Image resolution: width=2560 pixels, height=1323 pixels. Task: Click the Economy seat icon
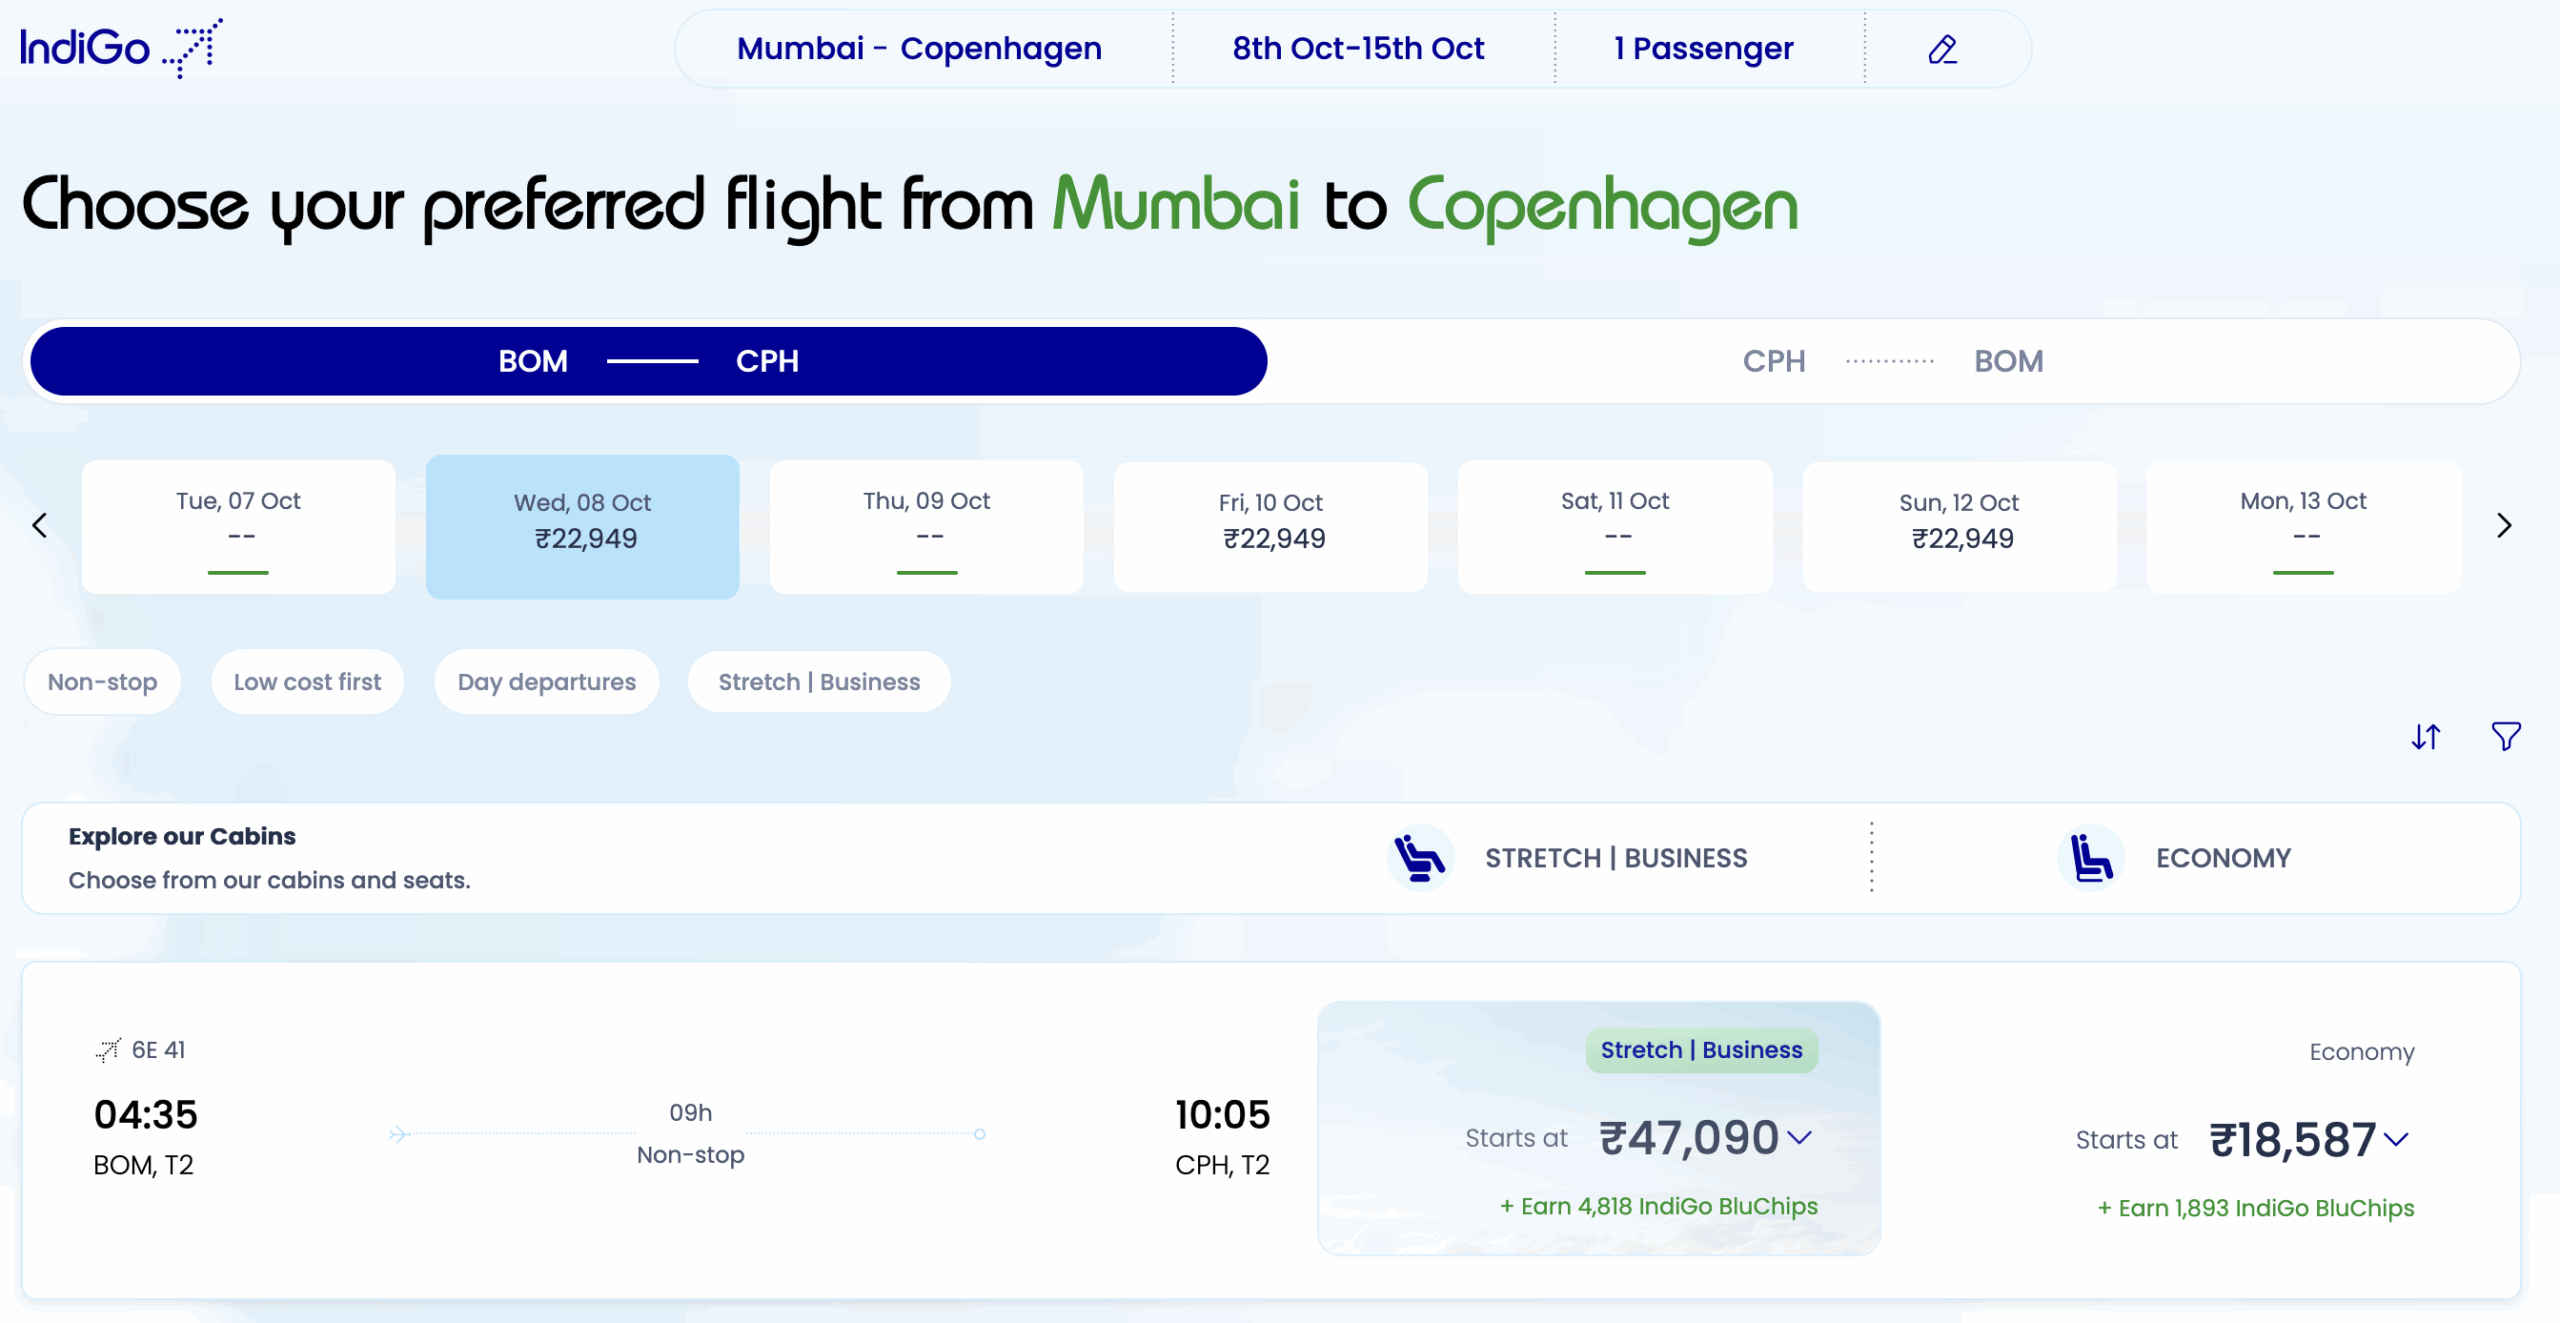(2090, 858)
